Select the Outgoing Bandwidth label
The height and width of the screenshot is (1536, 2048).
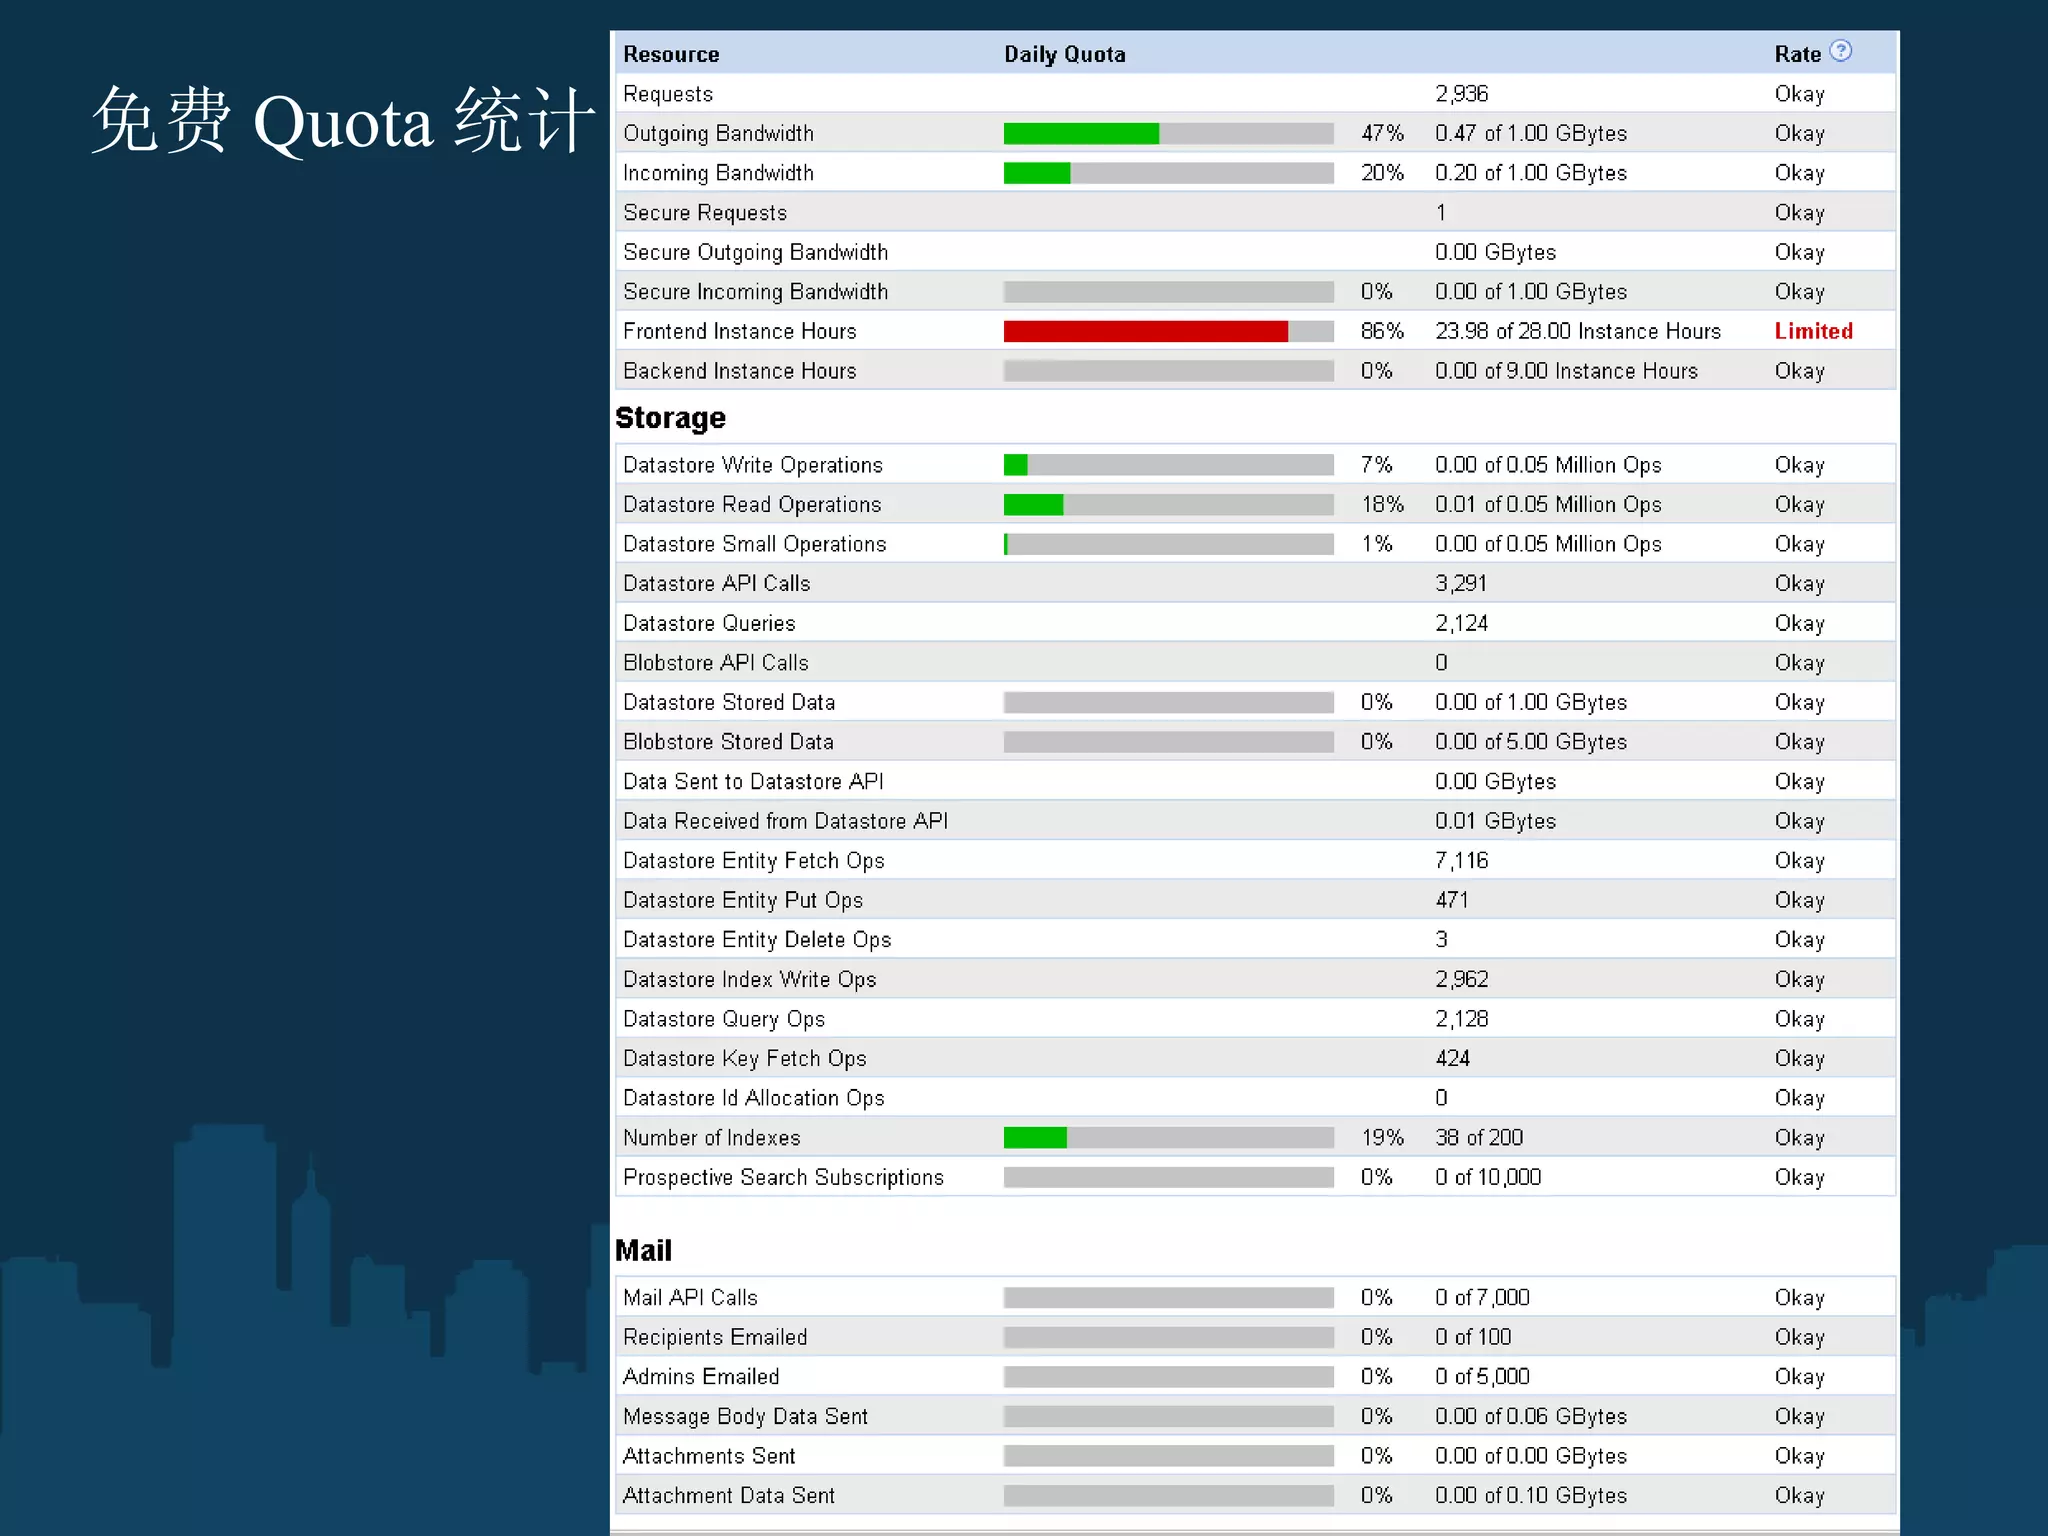pos(718,133)
